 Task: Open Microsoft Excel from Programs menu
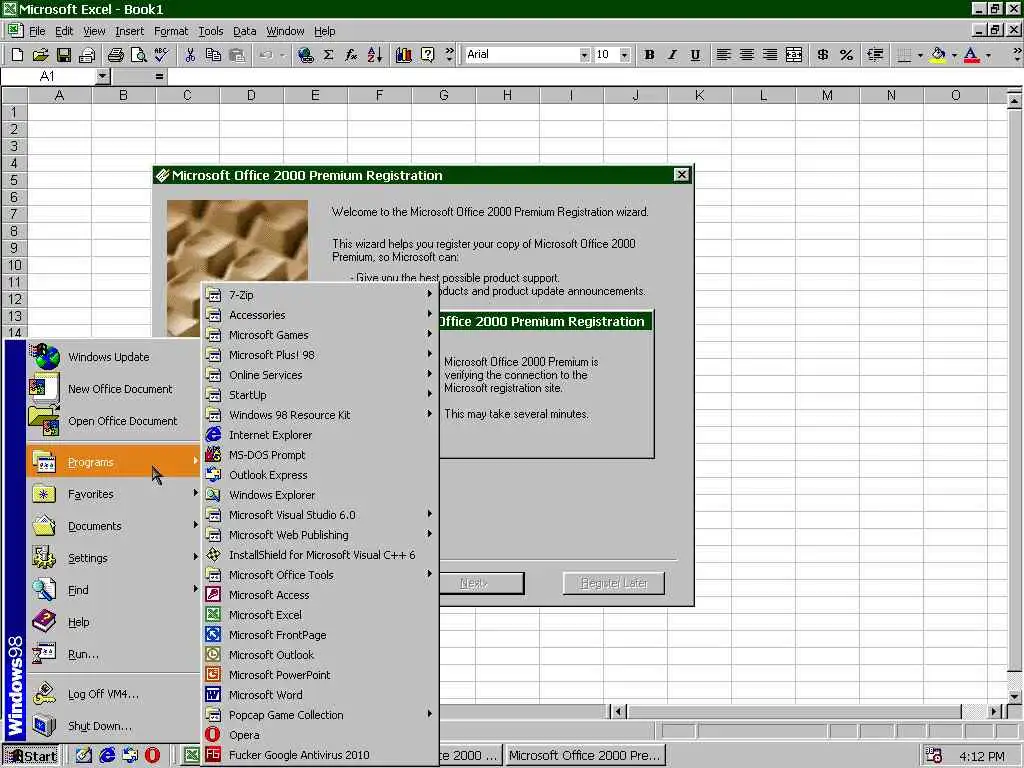coord(319,615)
